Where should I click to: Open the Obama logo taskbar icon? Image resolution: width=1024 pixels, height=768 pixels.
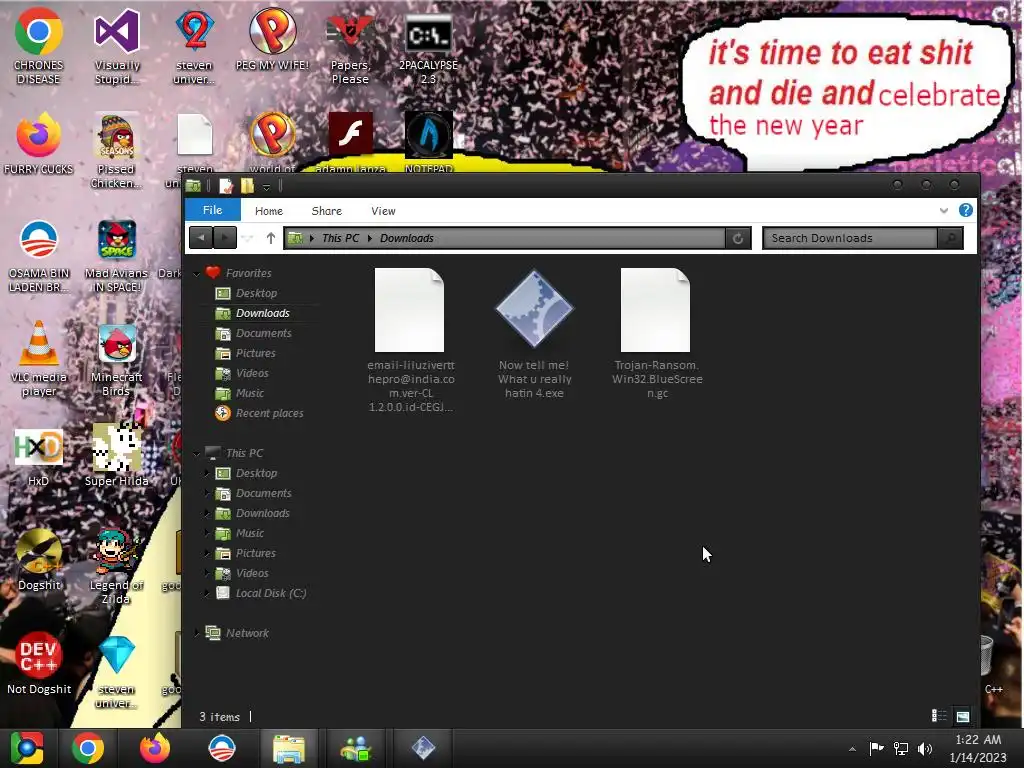(222, 748)
